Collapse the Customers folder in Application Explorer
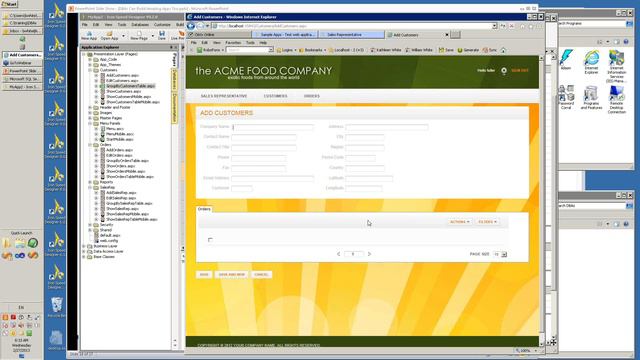 [x=90, y=70]
